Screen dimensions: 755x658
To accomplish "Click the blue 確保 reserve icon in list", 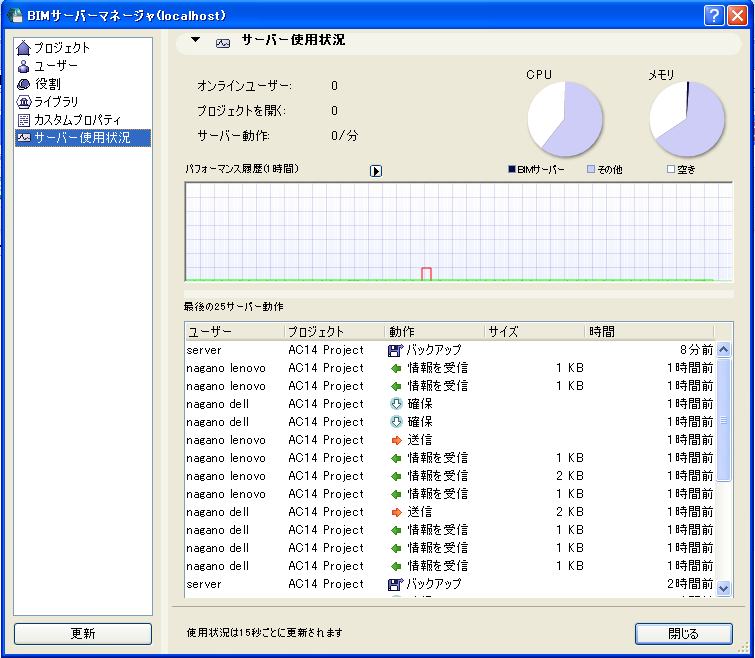I will (x=395, y=404).
